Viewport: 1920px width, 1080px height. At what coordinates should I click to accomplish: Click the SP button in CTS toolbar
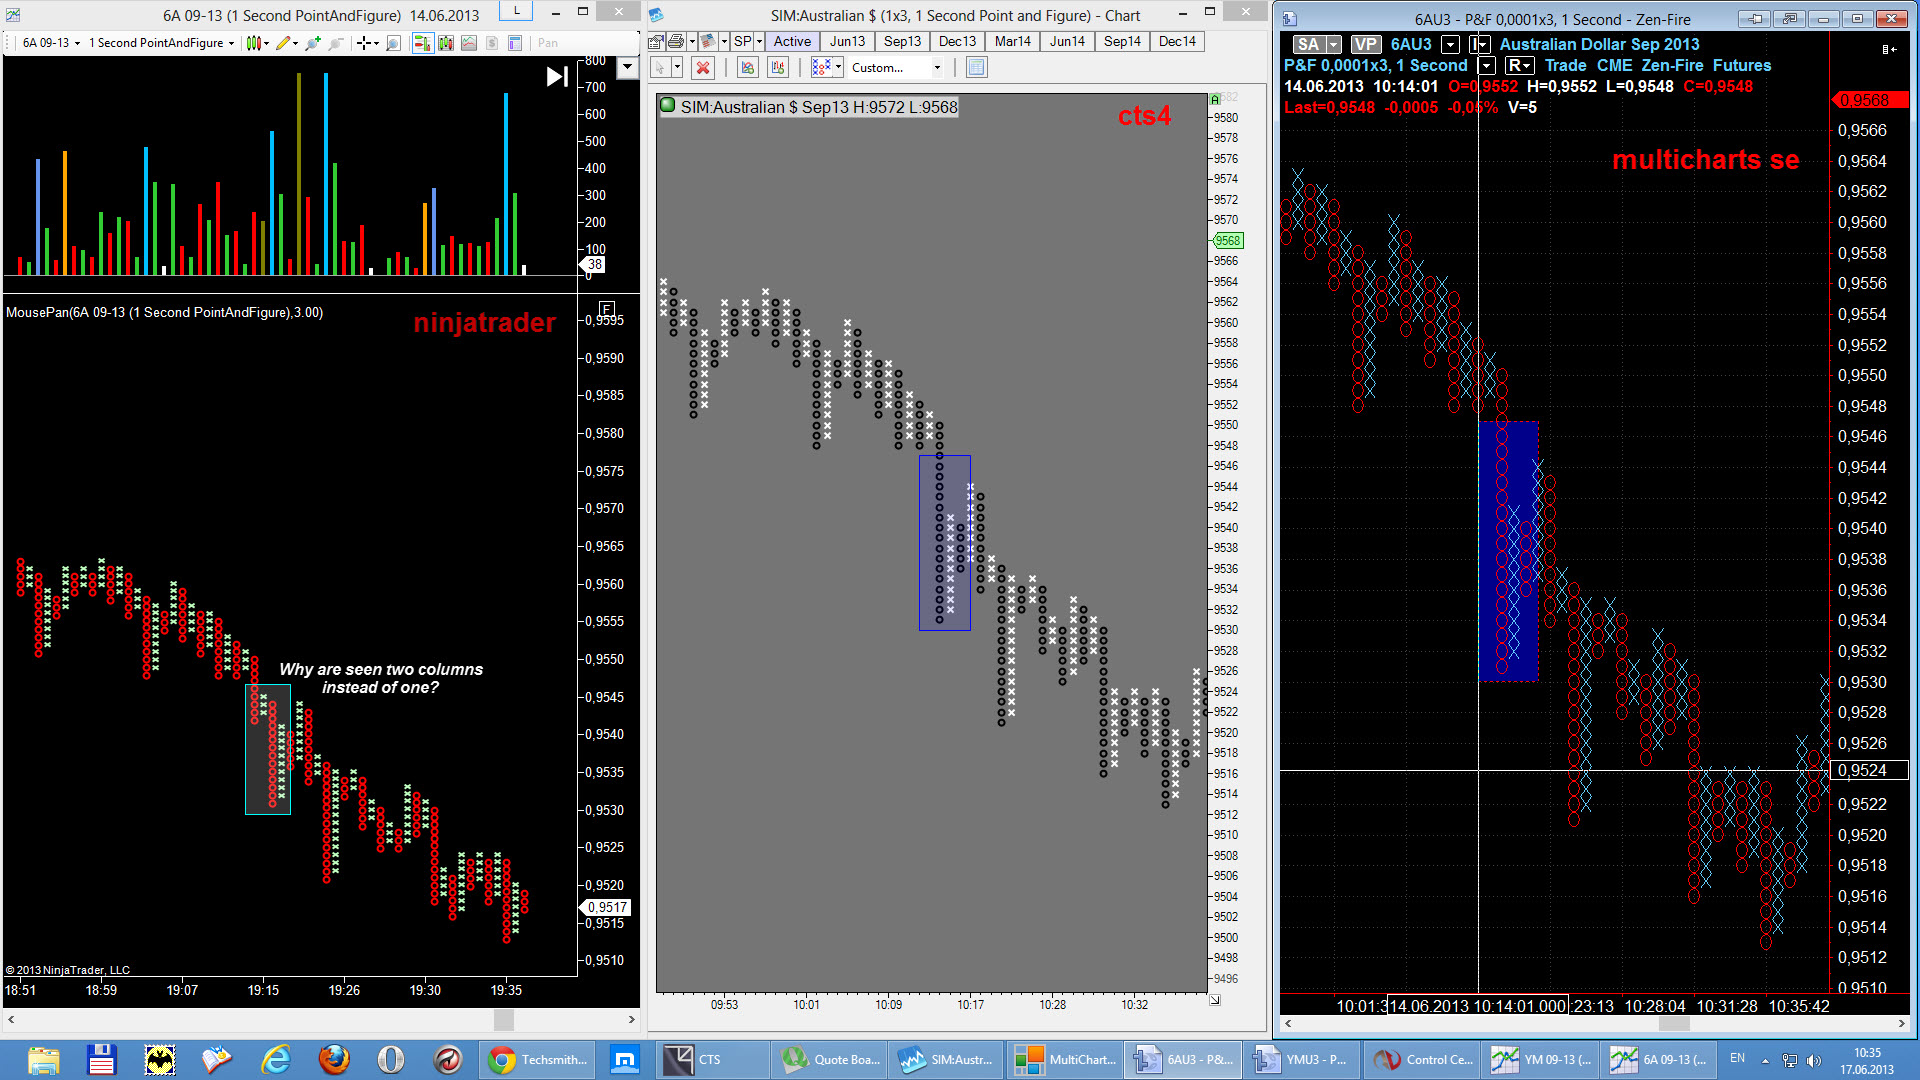click(x=742, y=41)
